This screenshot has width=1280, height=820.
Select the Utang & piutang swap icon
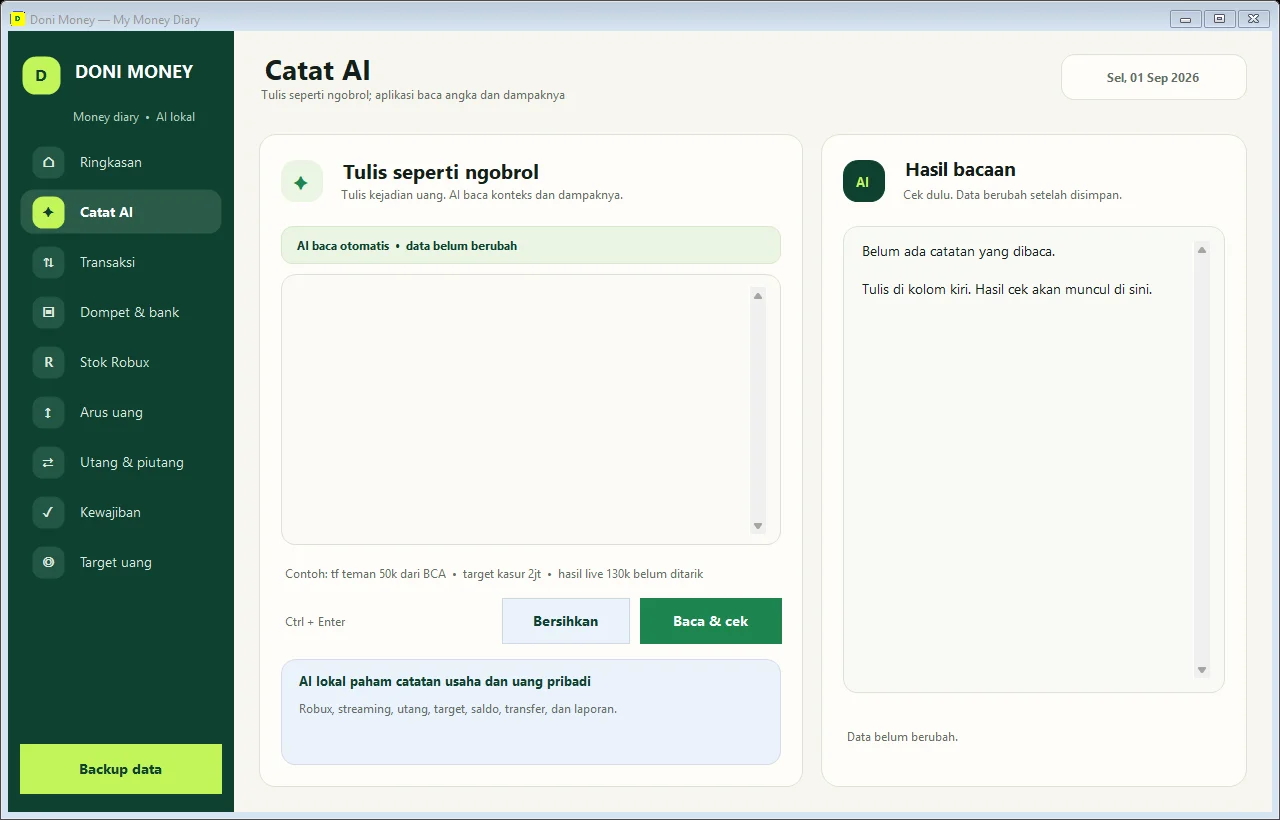pyautogui.click(x=48, y=462)
